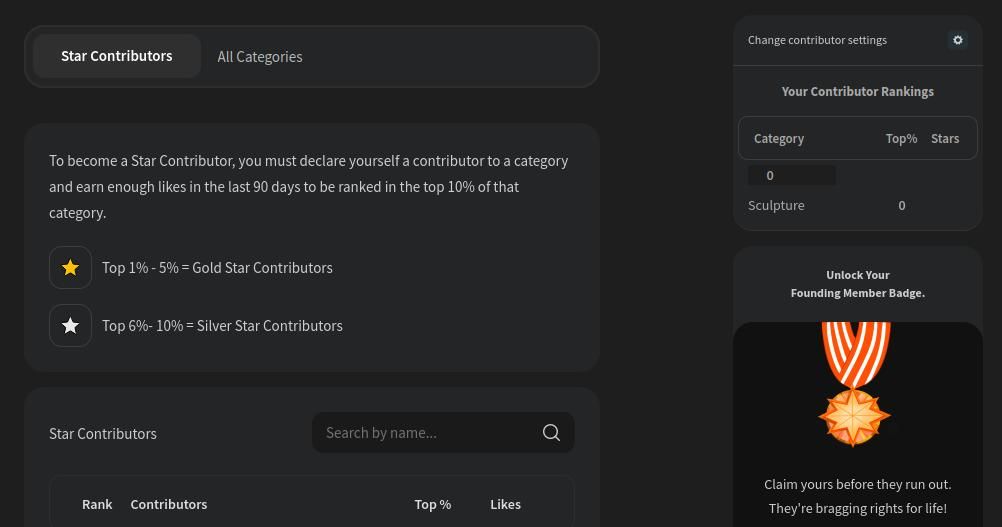Image resolution: width=1002 pixels, height=527 pixels.
Task: Open the contributor settings gear icon
Action: pyautogui.click(x=957, y=40)
